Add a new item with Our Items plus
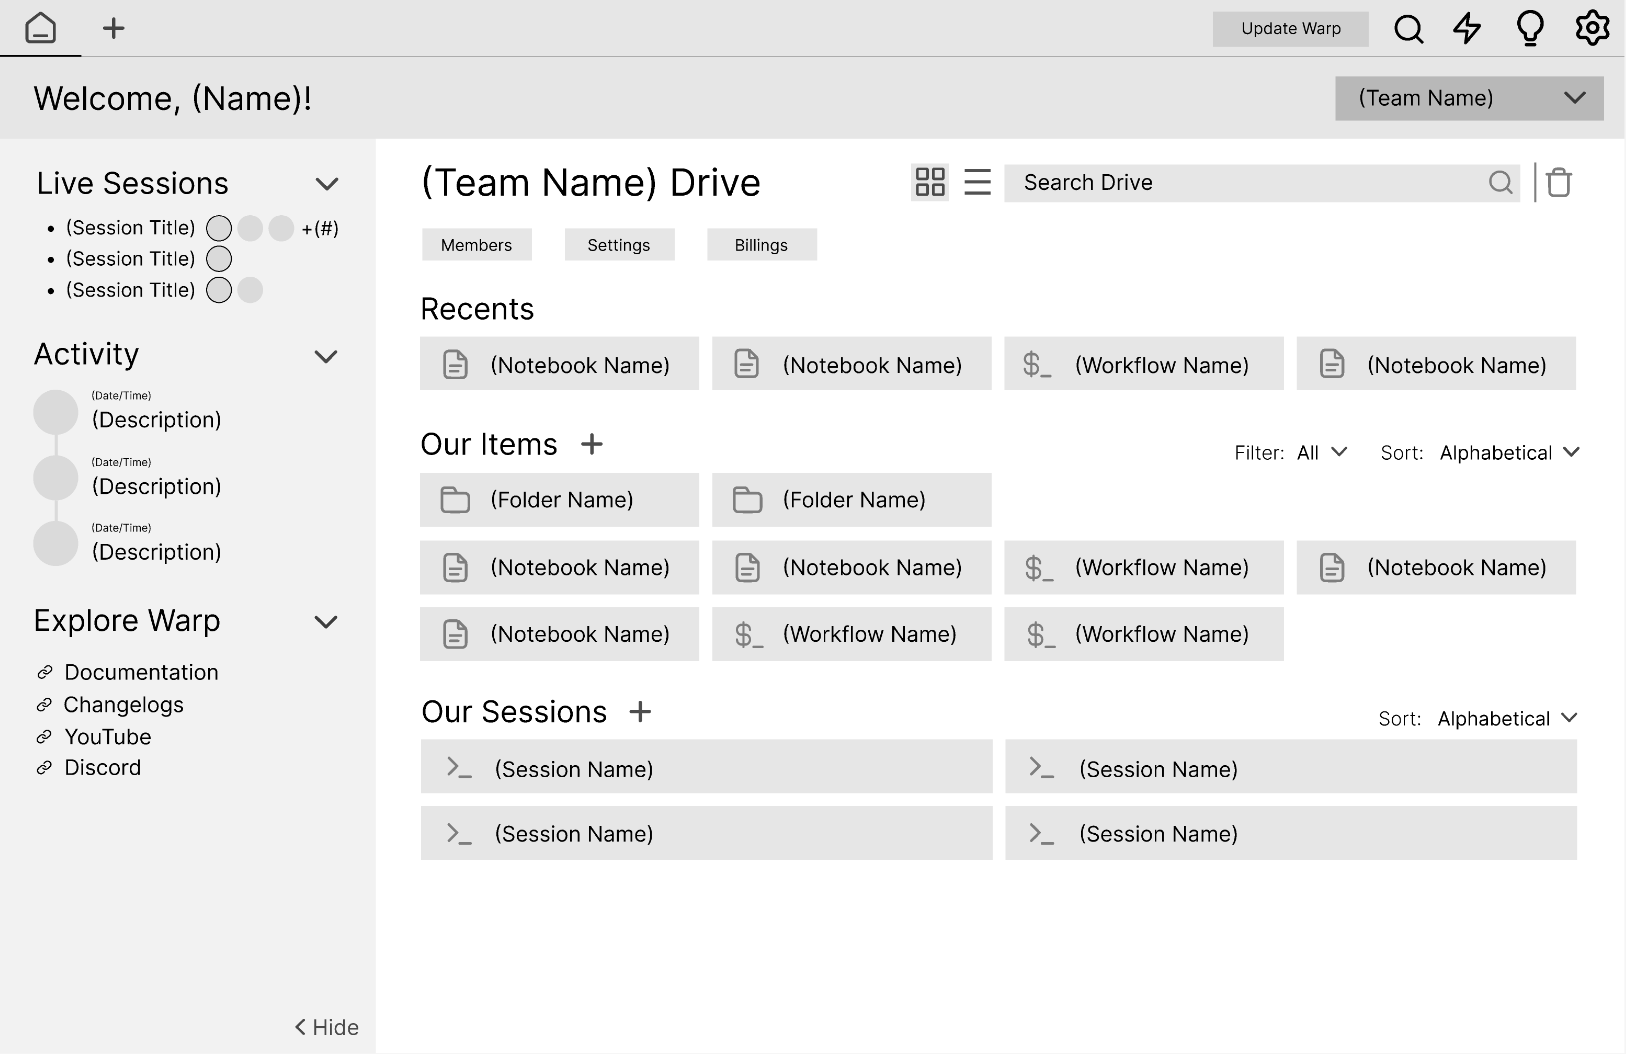This screenshot has width=1626, height=1054. coord(592,444)
